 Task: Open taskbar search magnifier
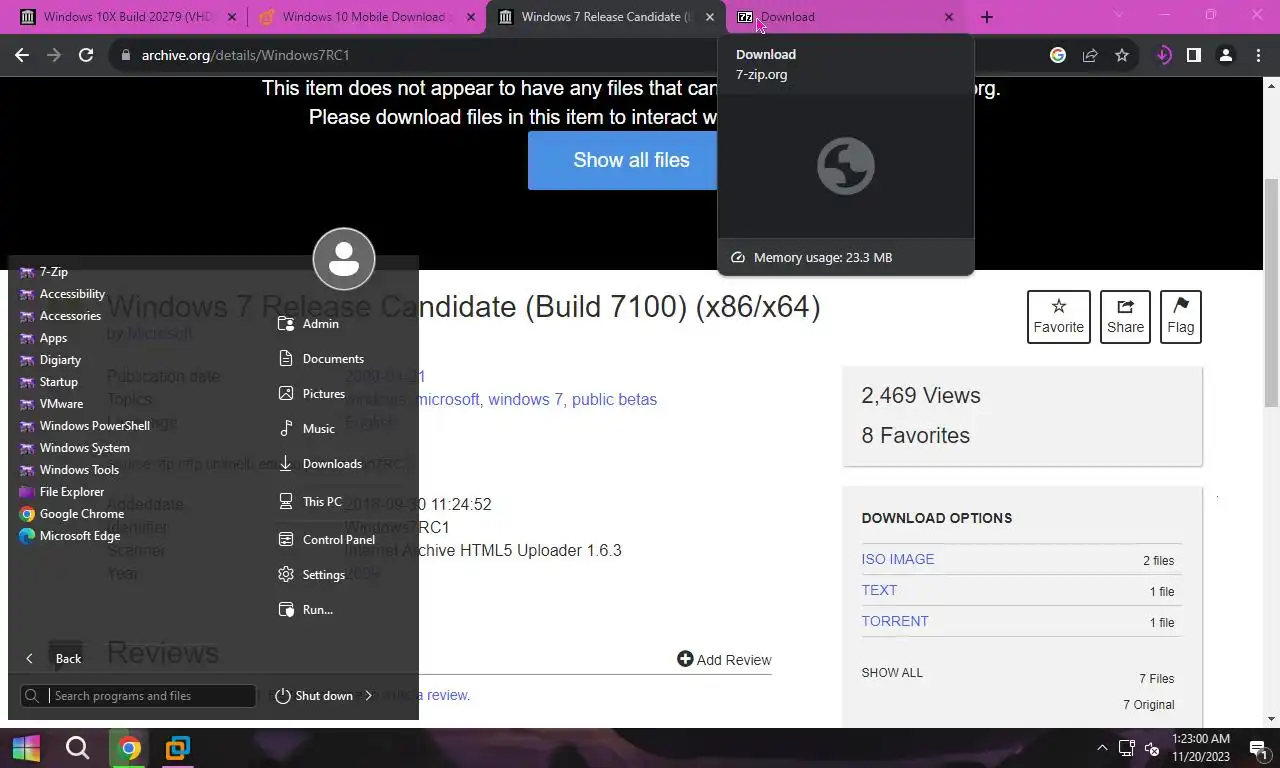77,748
